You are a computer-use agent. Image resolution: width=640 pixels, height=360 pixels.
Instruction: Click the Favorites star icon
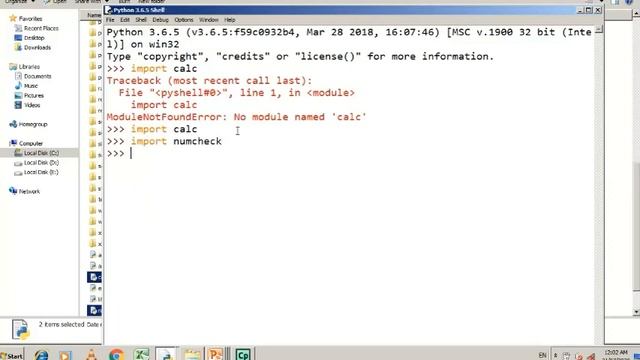pyautogui.click(x=13, y=18)
